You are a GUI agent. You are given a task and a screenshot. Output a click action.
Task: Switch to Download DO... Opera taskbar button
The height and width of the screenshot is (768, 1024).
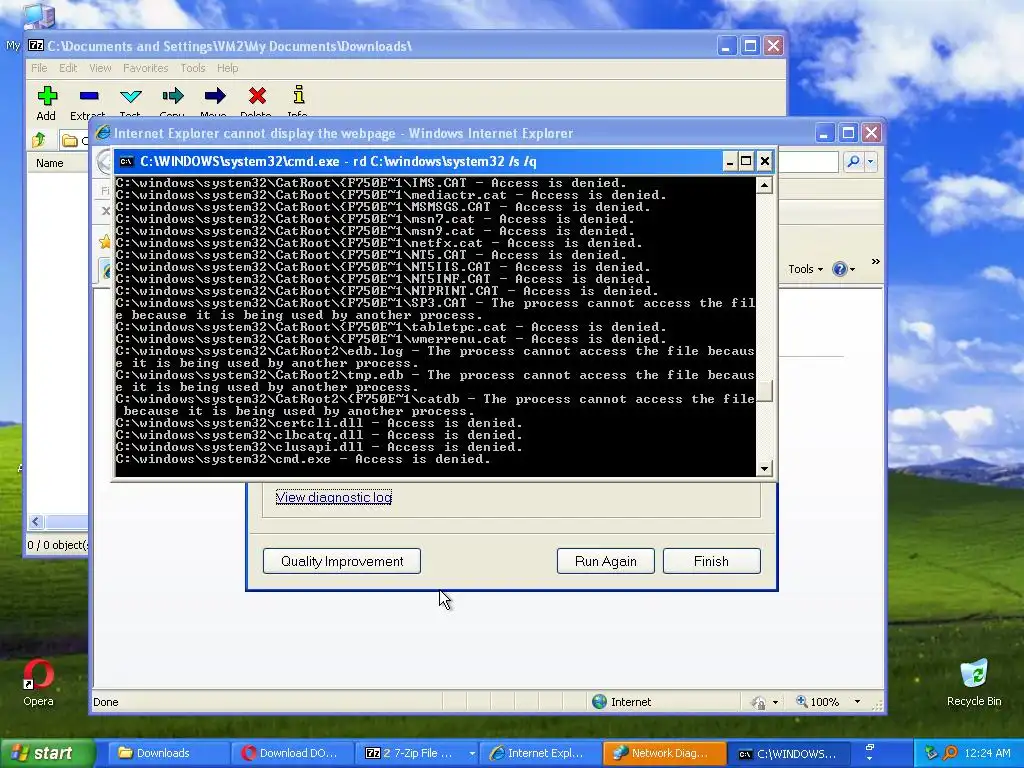point(293,754)
